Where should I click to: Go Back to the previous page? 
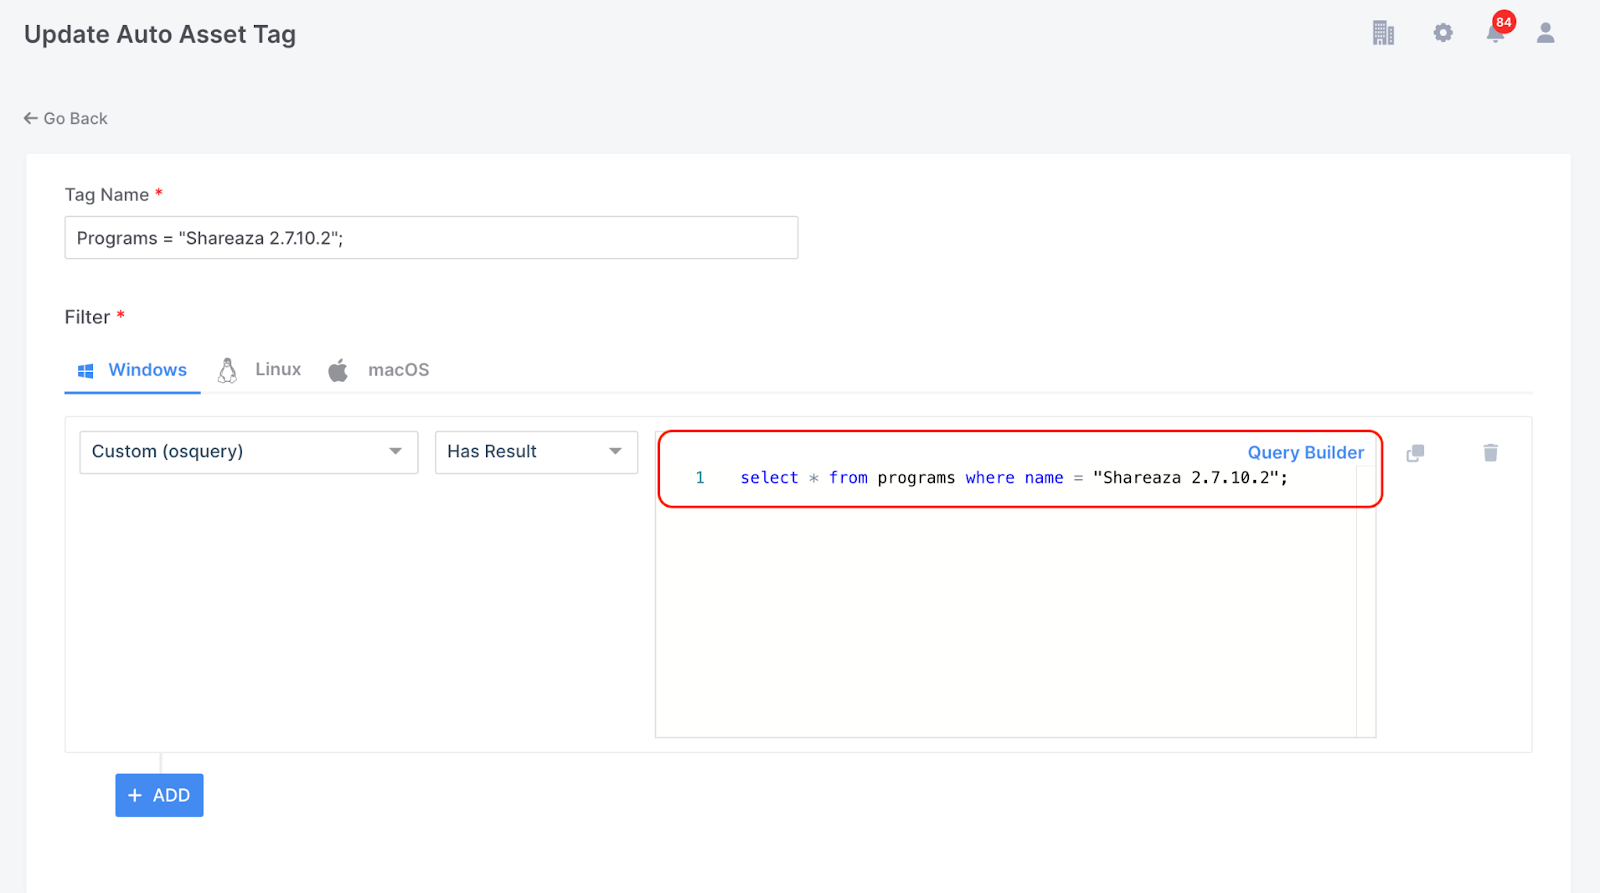(x=66, y=118)
